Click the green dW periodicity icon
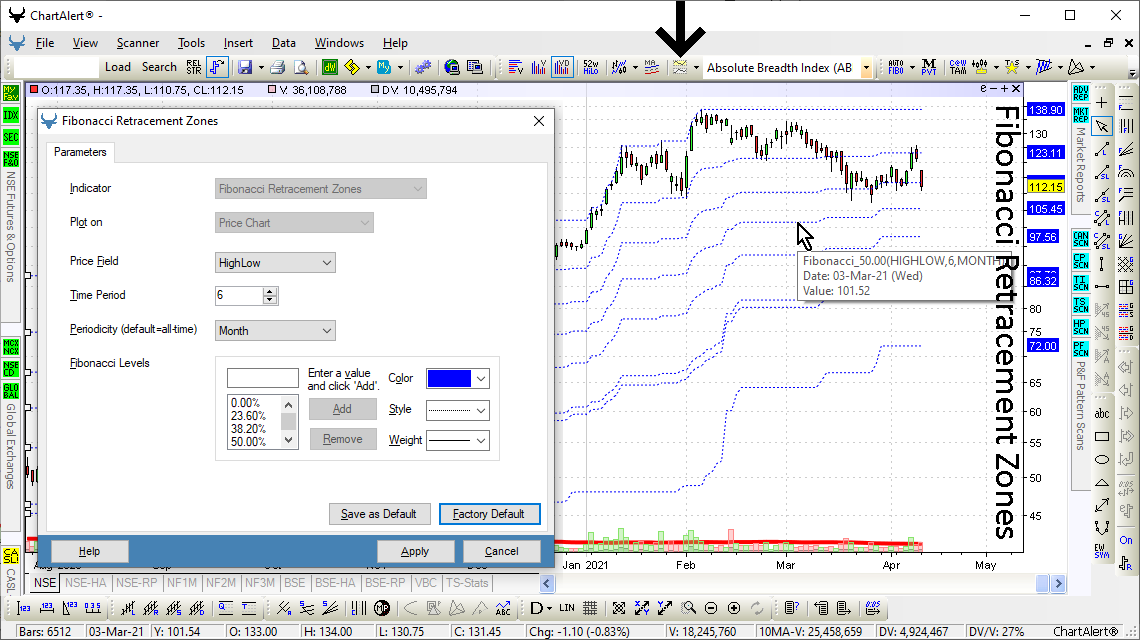Image resolution: width=1140 pixels, height=640 pixels. pyautogui.click(x=330, y=68)
